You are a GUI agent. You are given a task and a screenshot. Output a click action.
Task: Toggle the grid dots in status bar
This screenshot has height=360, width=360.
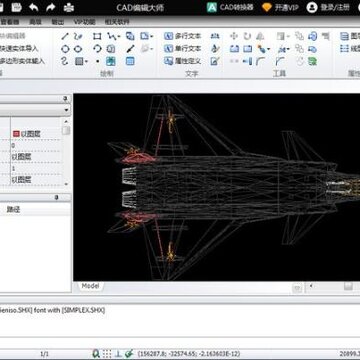click(107, 354)
